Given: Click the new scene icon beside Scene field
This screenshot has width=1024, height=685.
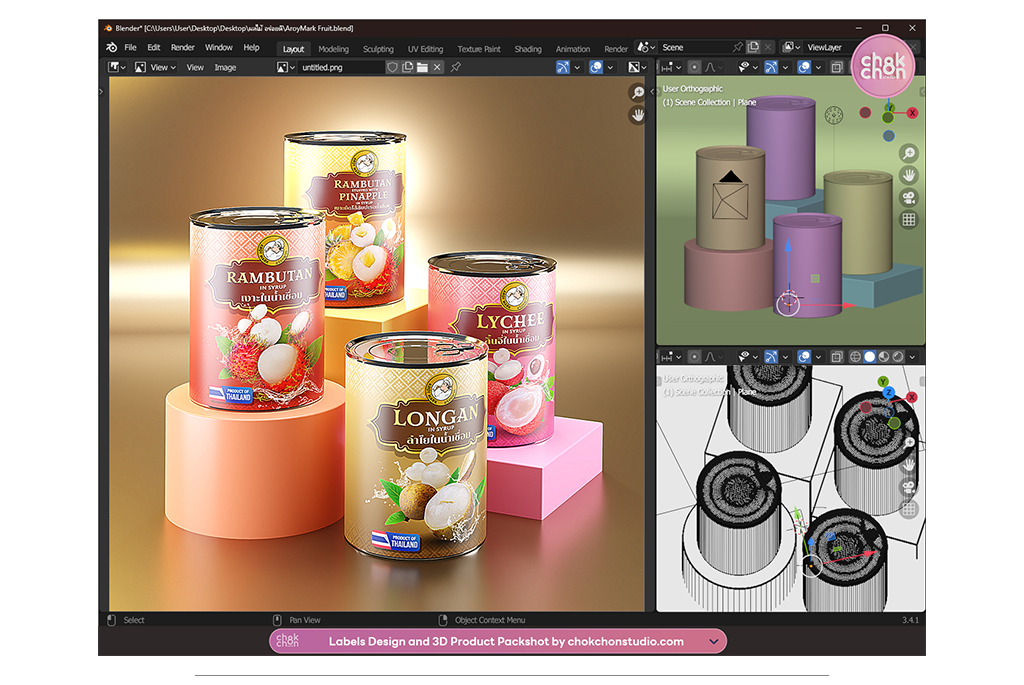Looking at the screenshot, I should tap(754, 47).
